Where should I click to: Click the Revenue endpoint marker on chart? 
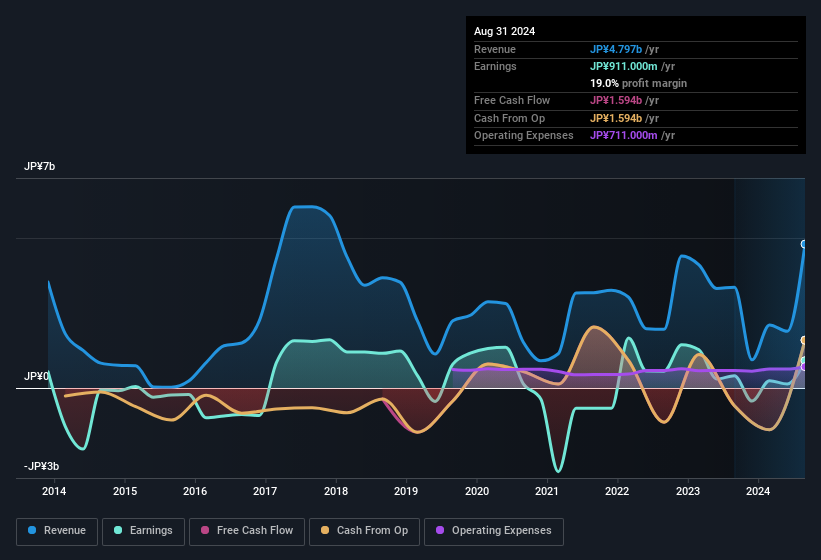pos(804,244)
